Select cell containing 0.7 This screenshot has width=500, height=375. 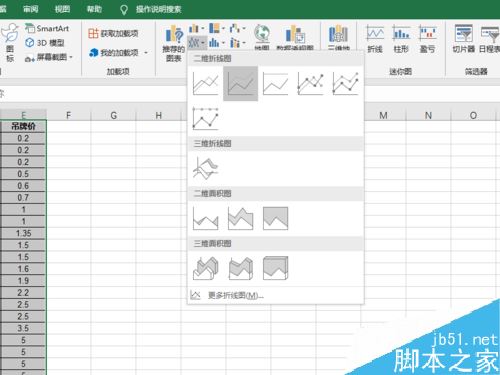point(23,198)
